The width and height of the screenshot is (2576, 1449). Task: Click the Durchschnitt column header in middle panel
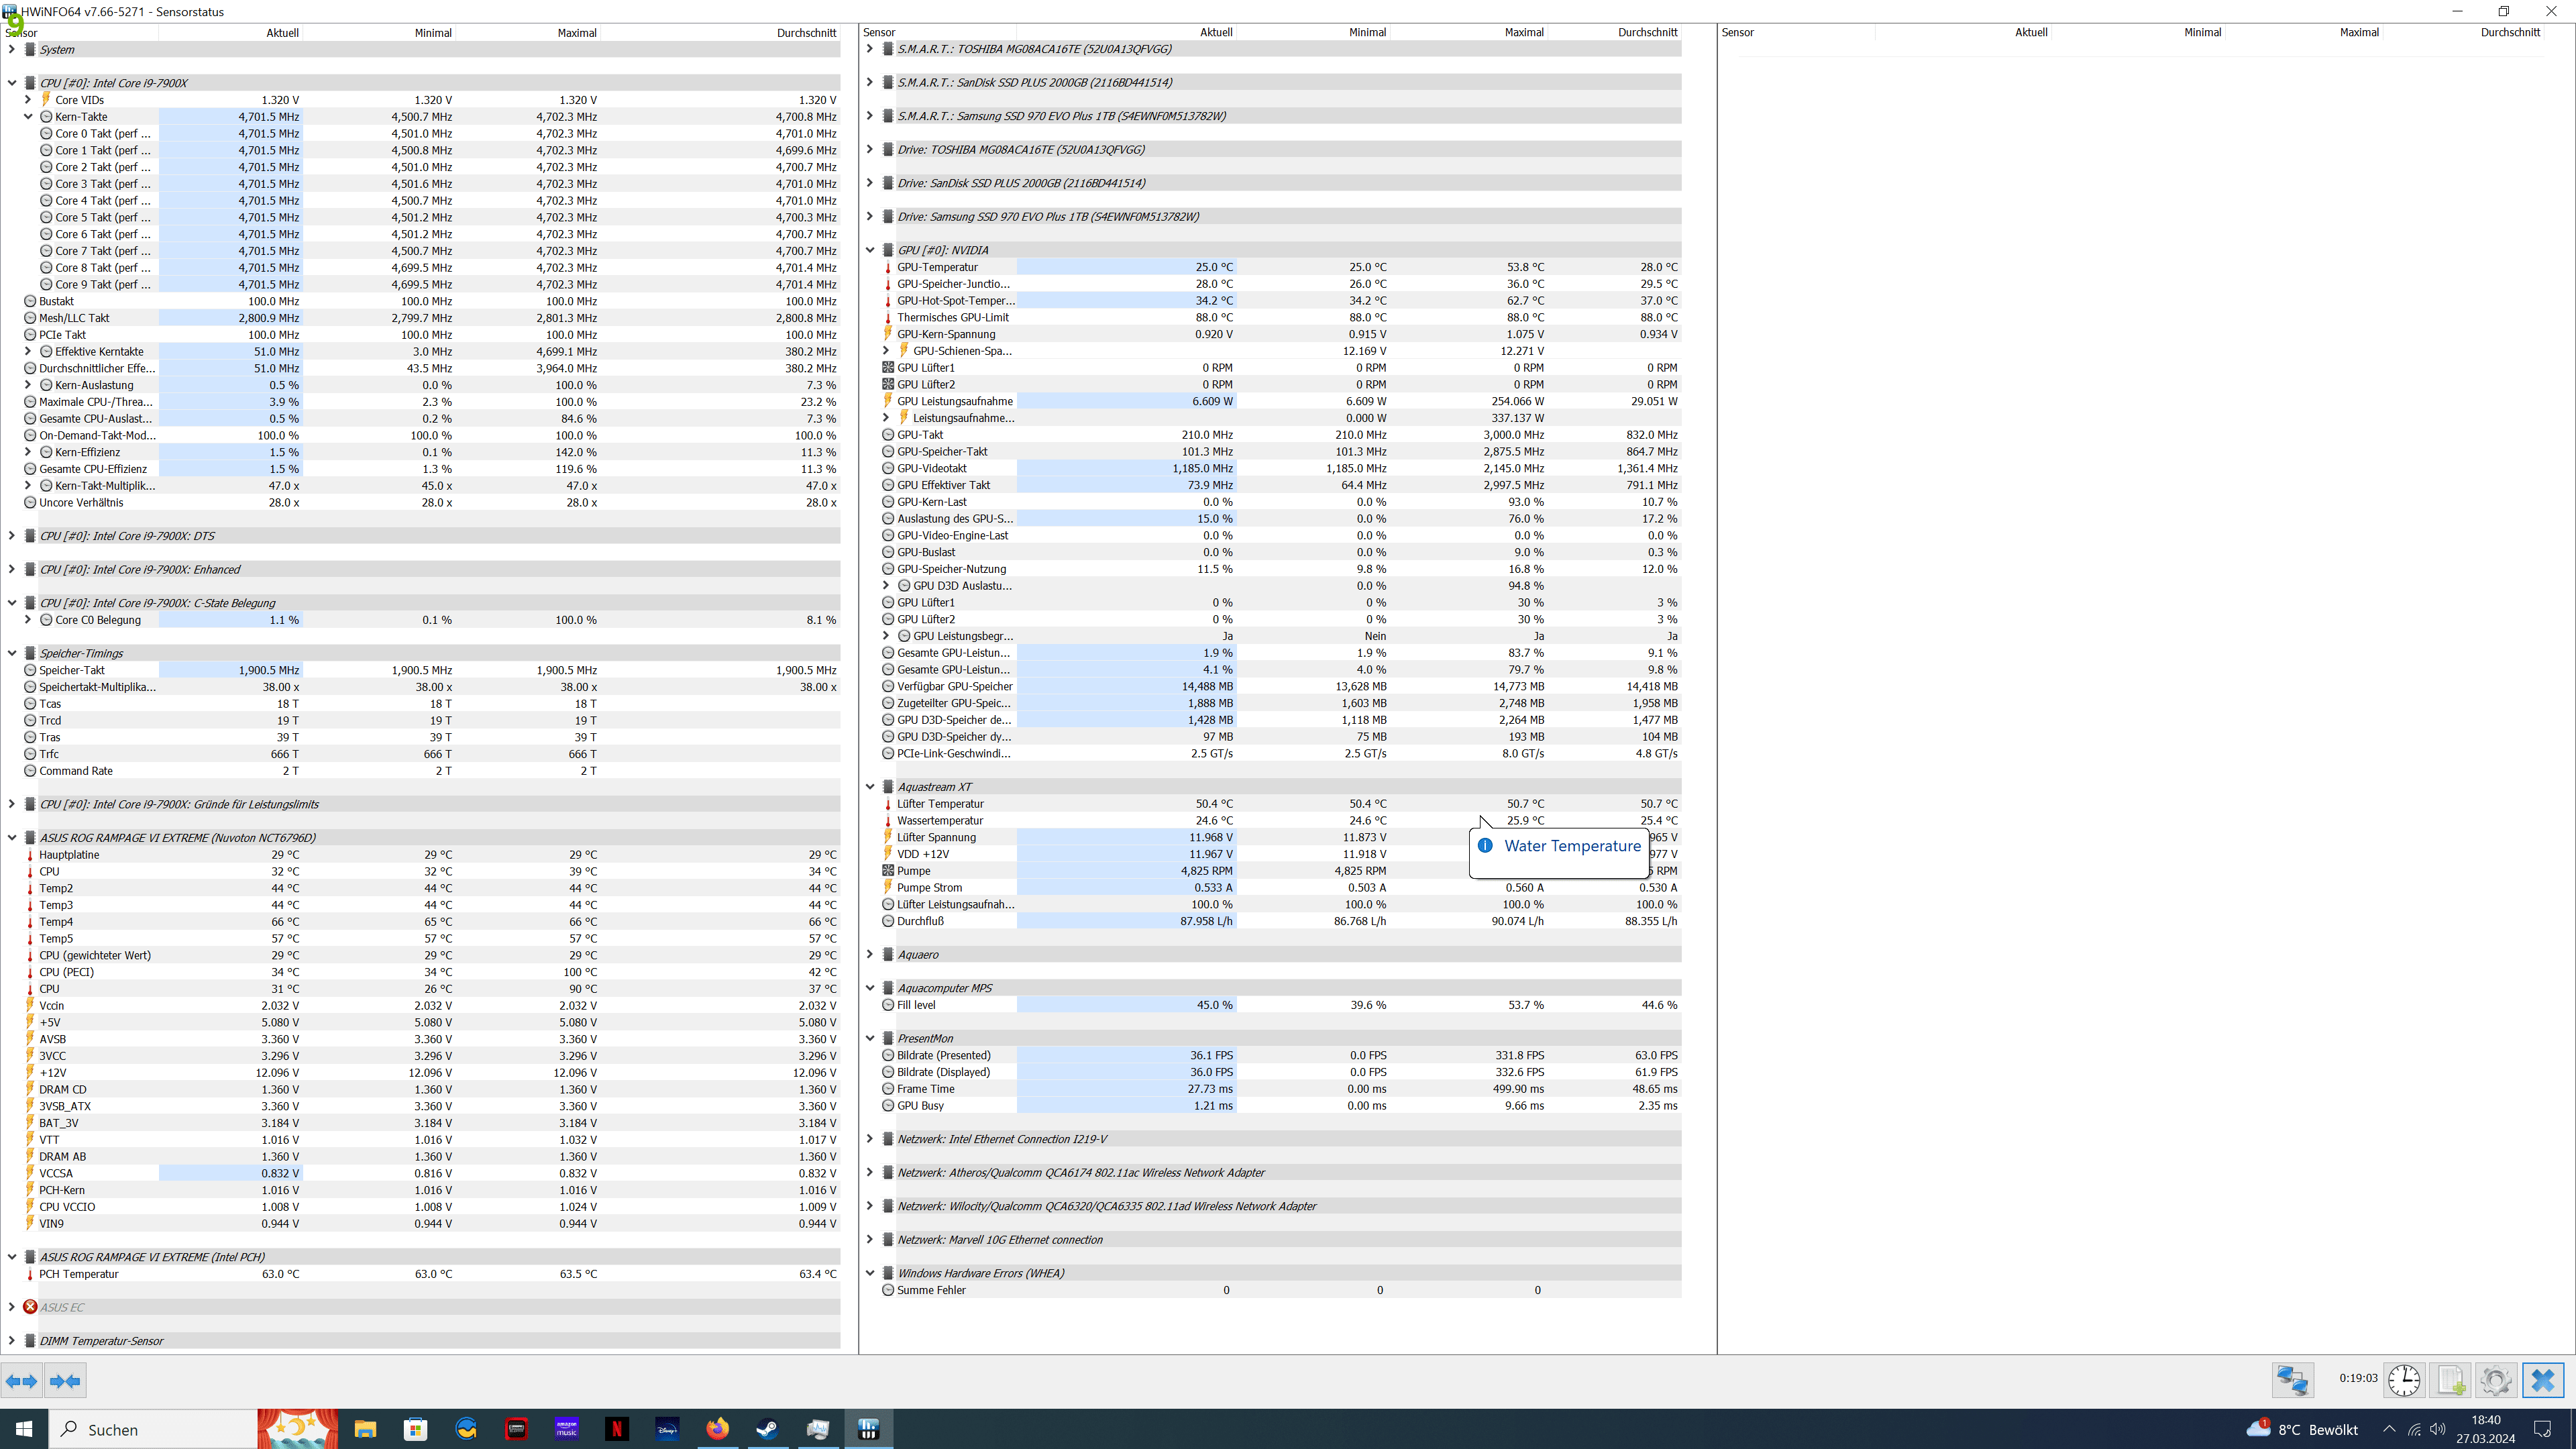(1647, 32)
